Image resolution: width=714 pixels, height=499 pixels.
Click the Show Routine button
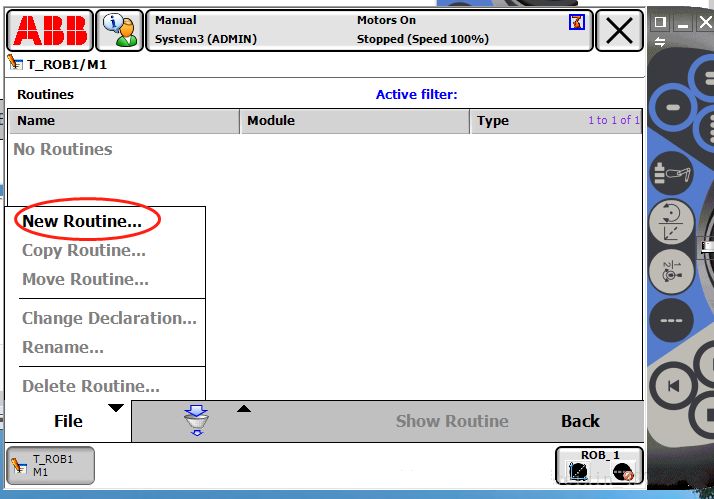pyautogui.click(x=452, y=421)
